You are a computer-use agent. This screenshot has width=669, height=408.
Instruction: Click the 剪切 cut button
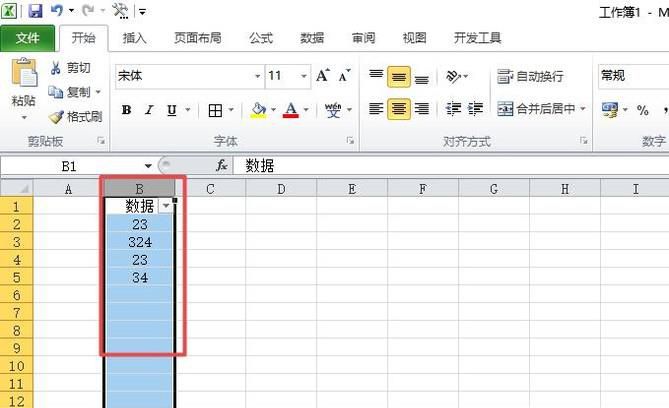click(70, 67)
